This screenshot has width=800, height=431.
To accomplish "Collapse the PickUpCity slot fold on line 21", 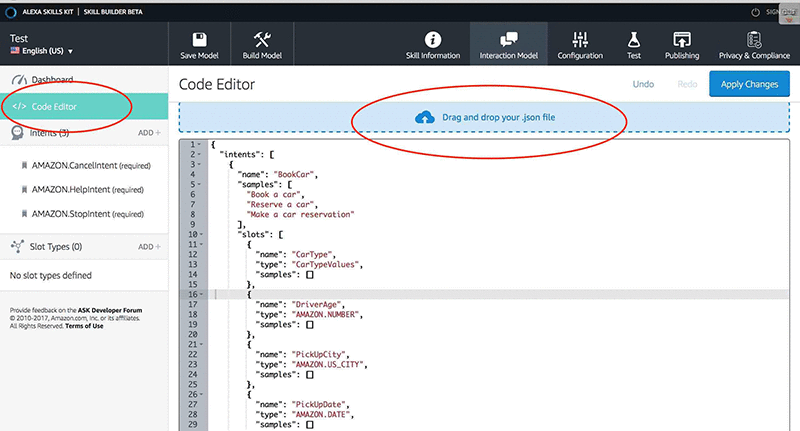I will (201, 344).
